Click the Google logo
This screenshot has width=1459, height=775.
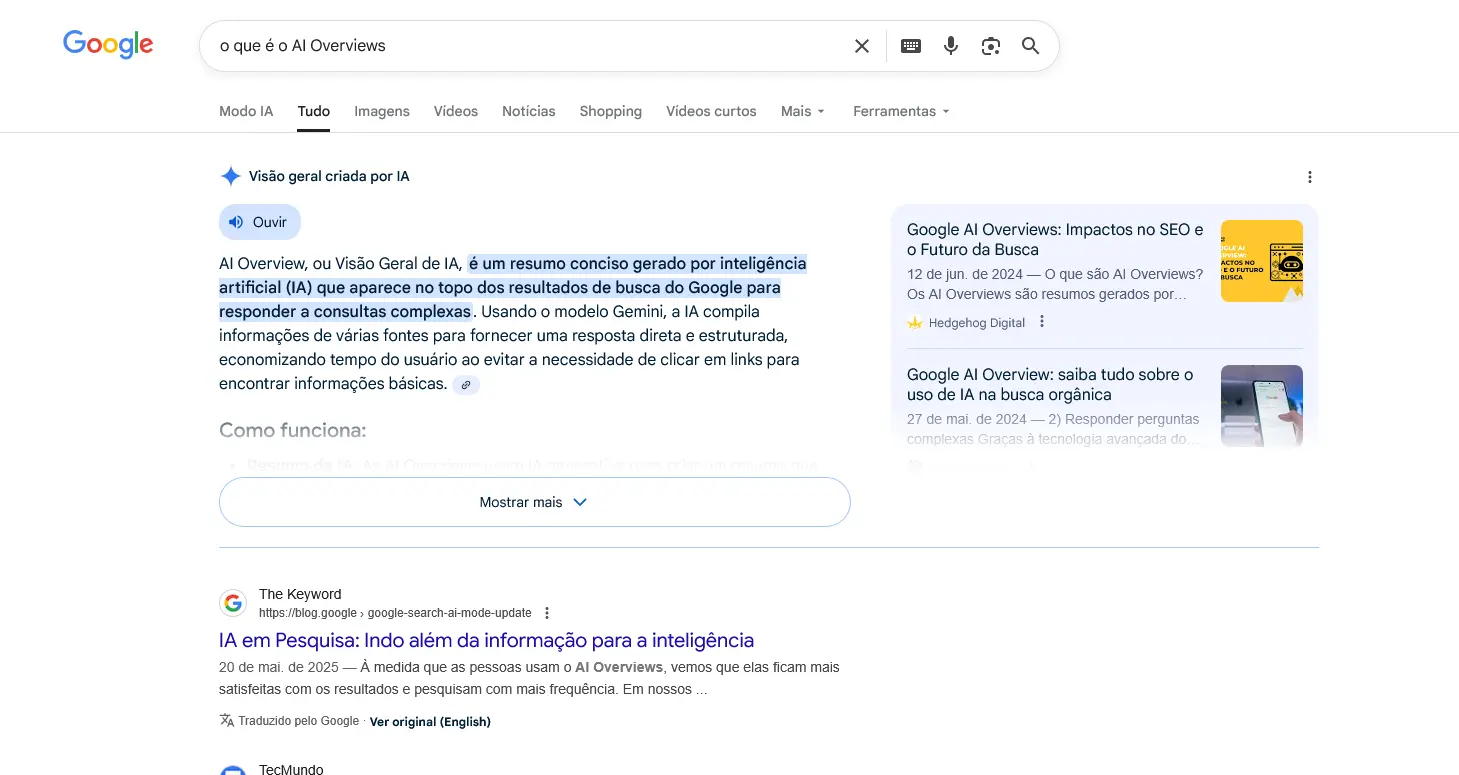[108, 44]
